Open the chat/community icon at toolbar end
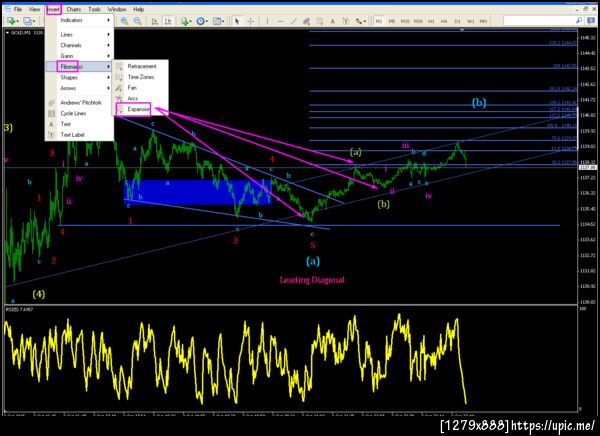This screenshot has width=600, height=436. pyautogui.click(x=591, y=20)
